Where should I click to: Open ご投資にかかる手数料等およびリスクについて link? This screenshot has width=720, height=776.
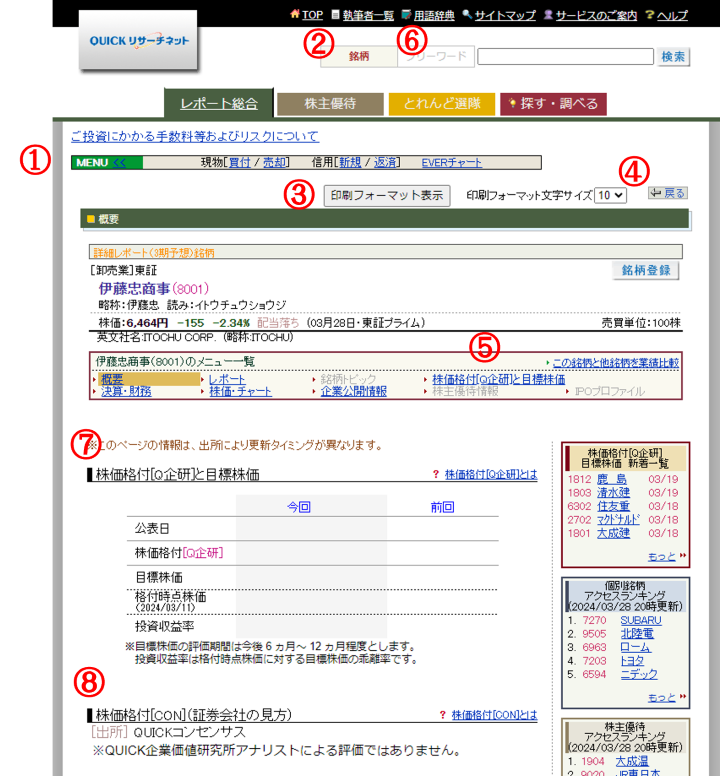(x=195, y=136)
